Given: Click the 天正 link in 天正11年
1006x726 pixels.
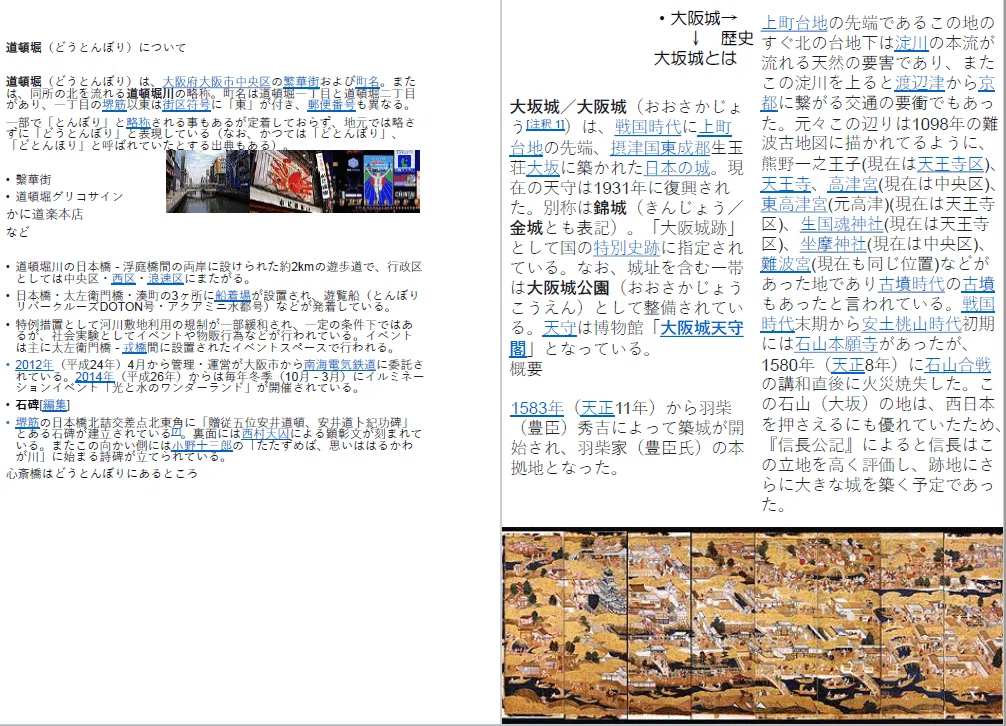Looking at the screenshot, I should pyautogui.click(x=598, y=408).
